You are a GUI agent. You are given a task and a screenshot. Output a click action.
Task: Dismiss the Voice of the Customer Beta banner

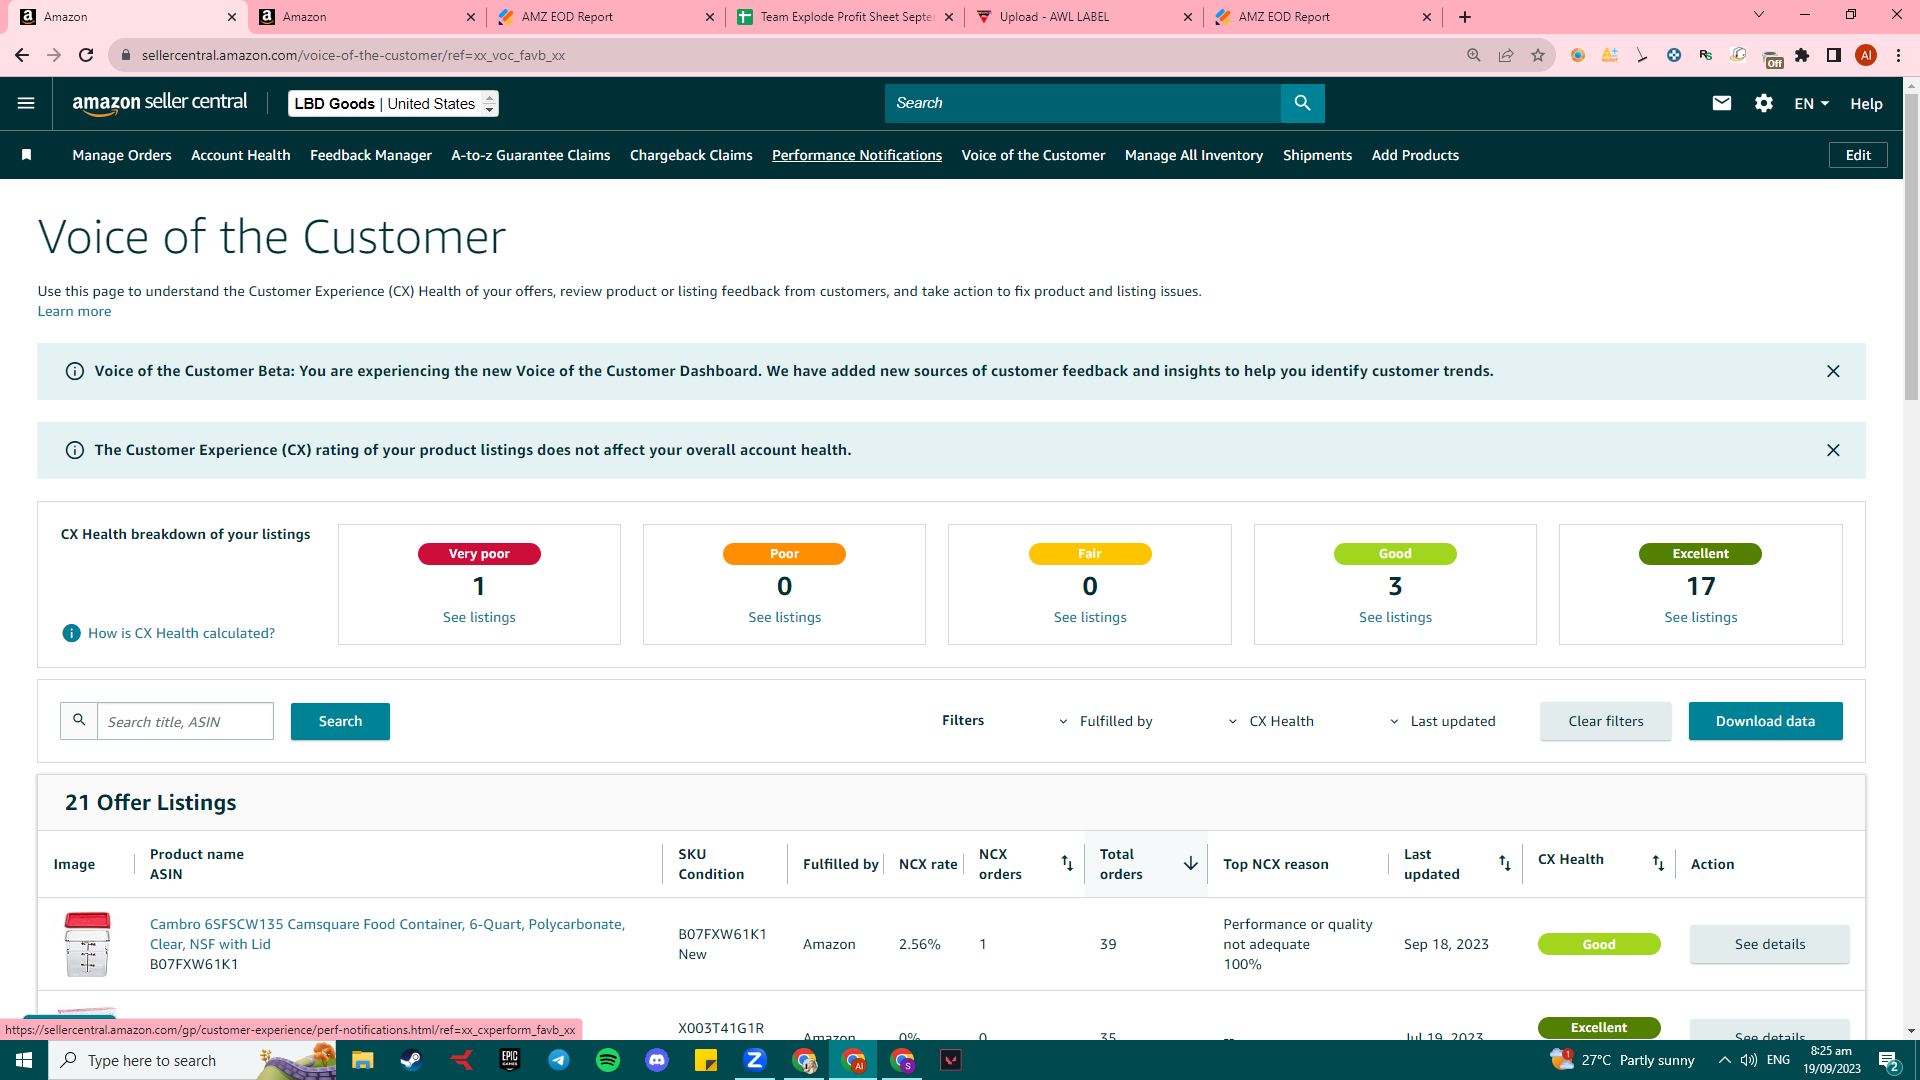pyautogui.click(x=1833, y=371)
